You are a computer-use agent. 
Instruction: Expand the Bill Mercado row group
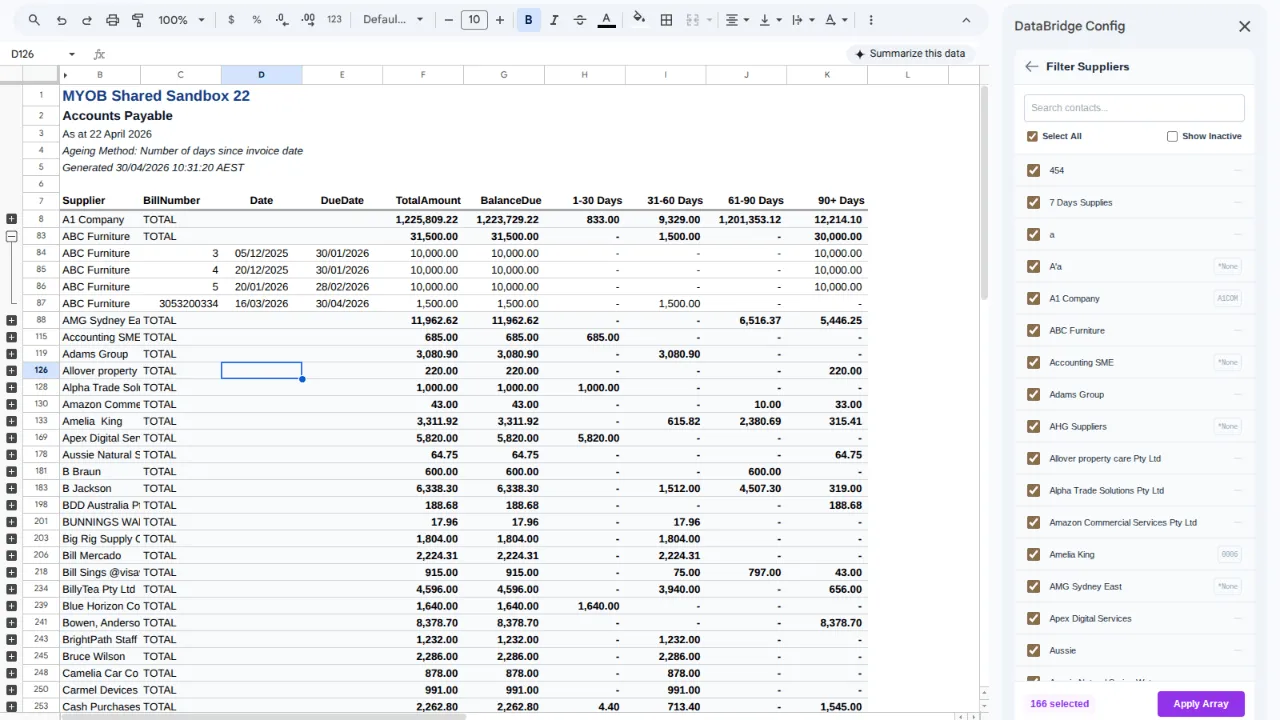tap(11, 555)
